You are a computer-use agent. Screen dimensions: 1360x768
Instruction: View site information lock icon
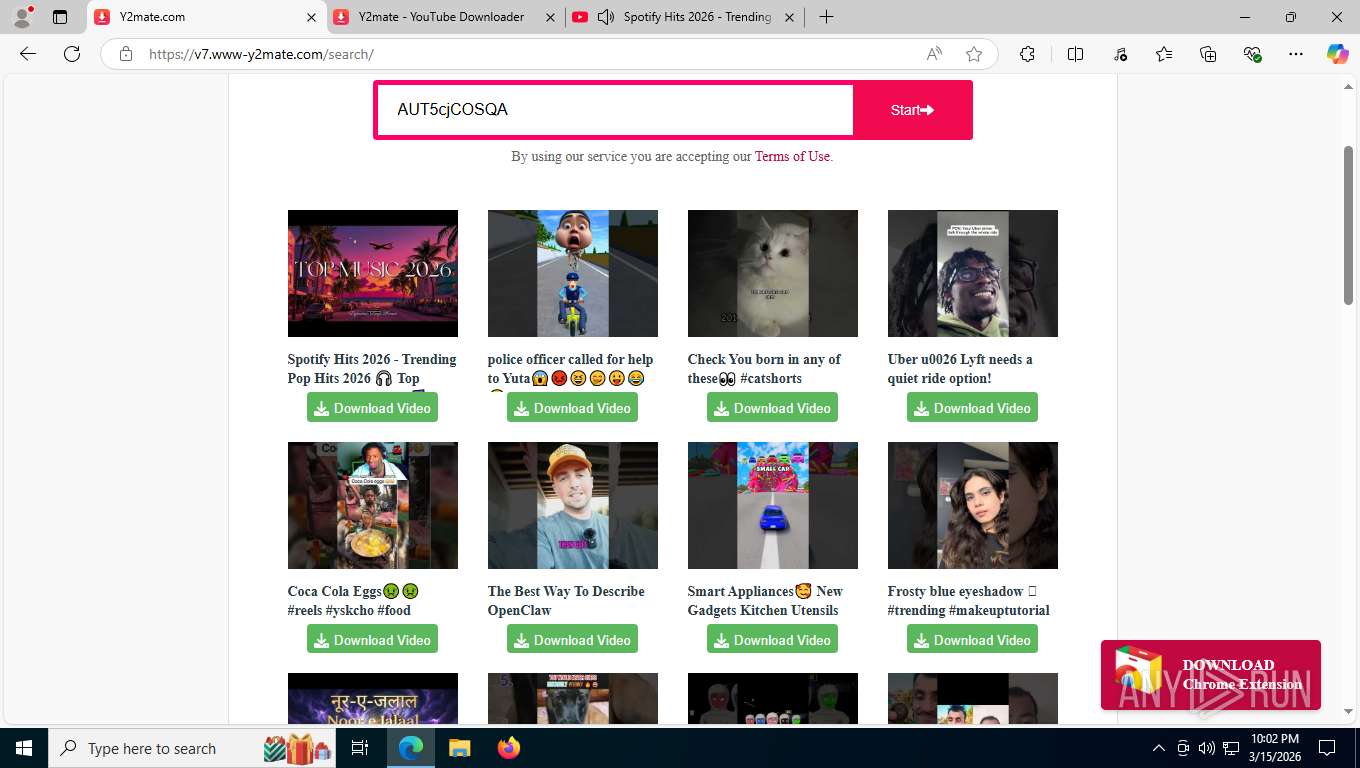pos(126,54)
